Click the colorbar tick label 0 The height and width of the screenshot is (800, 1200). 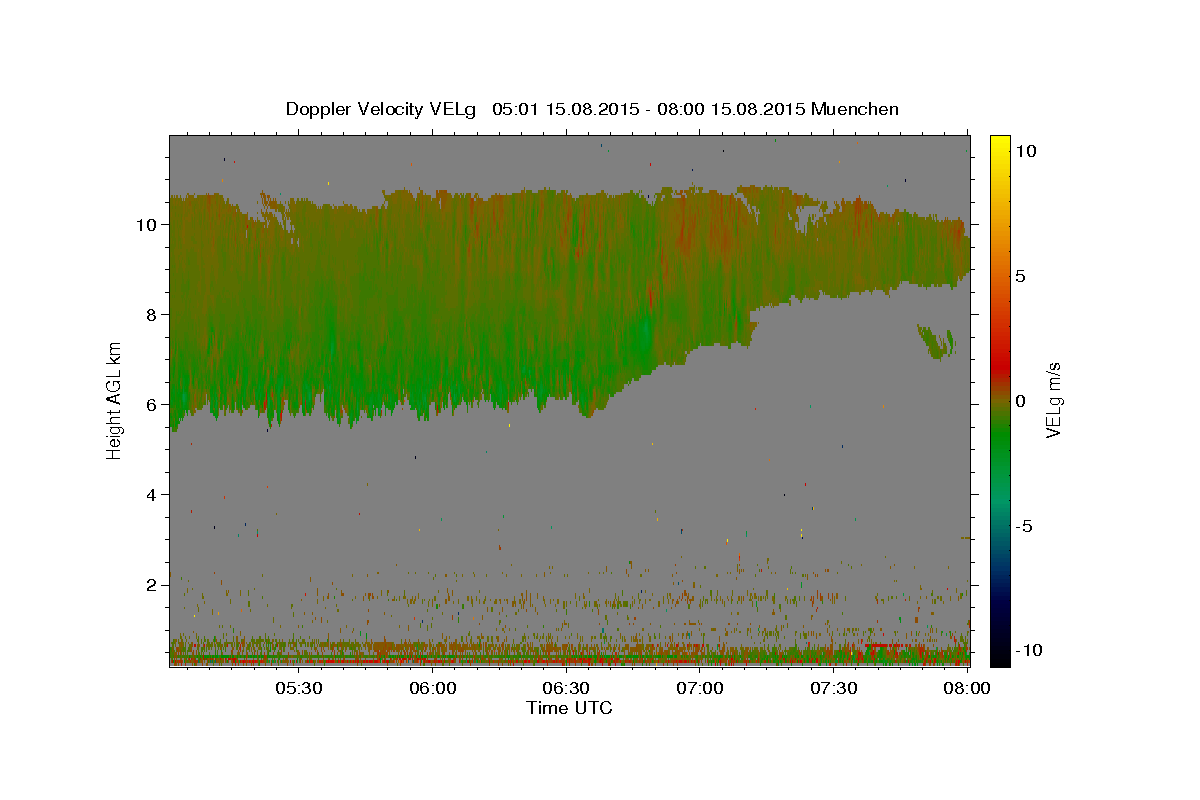(x=1021, y=400)
